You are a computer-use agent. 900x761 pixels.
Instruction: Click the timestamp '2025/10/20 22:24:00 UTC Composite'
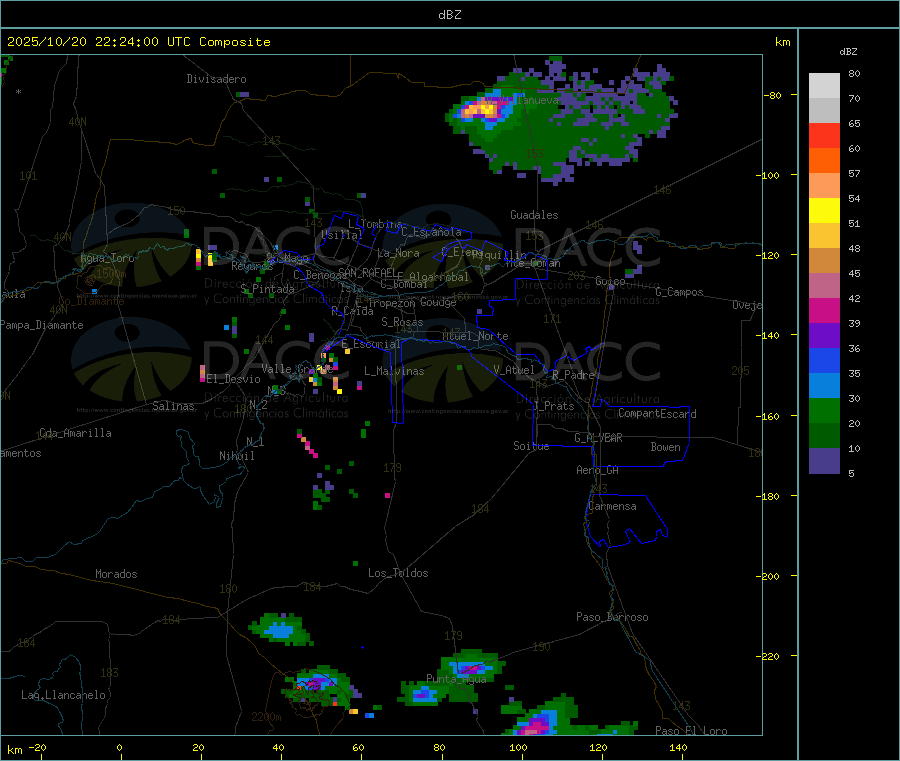(138, 42)
